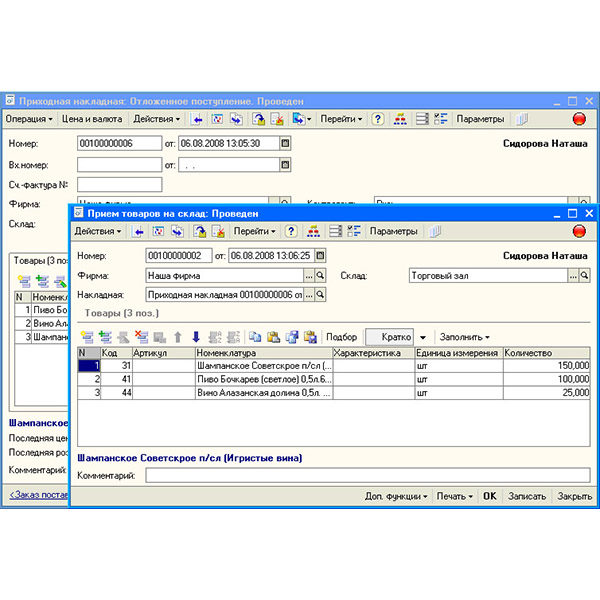This screenshot has height=600, width=600.
Task: Click the OK button
Action: click(489, 496)
